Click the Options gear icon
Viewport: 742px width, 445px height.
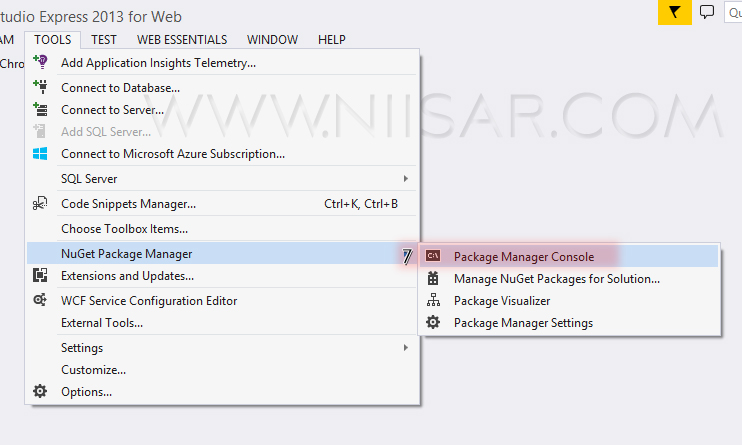[x=40, y=392]
